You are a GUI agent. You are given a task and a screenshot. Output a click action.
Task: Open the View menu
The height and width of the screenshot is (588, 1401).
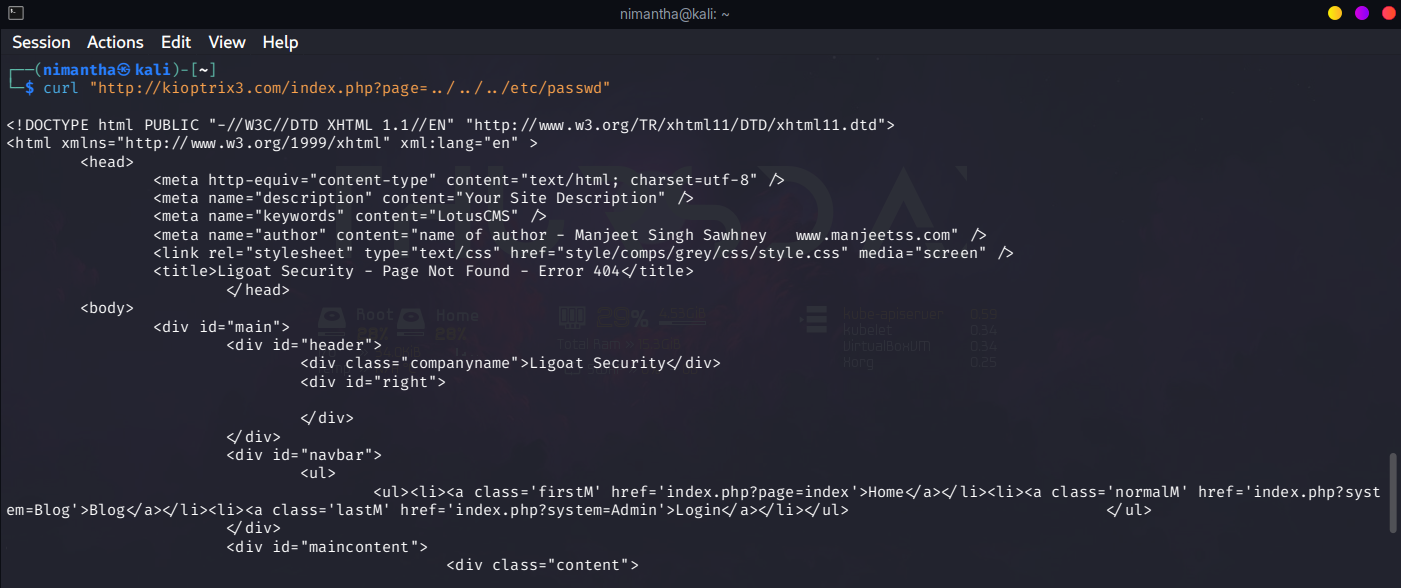(x=227, y=42)
